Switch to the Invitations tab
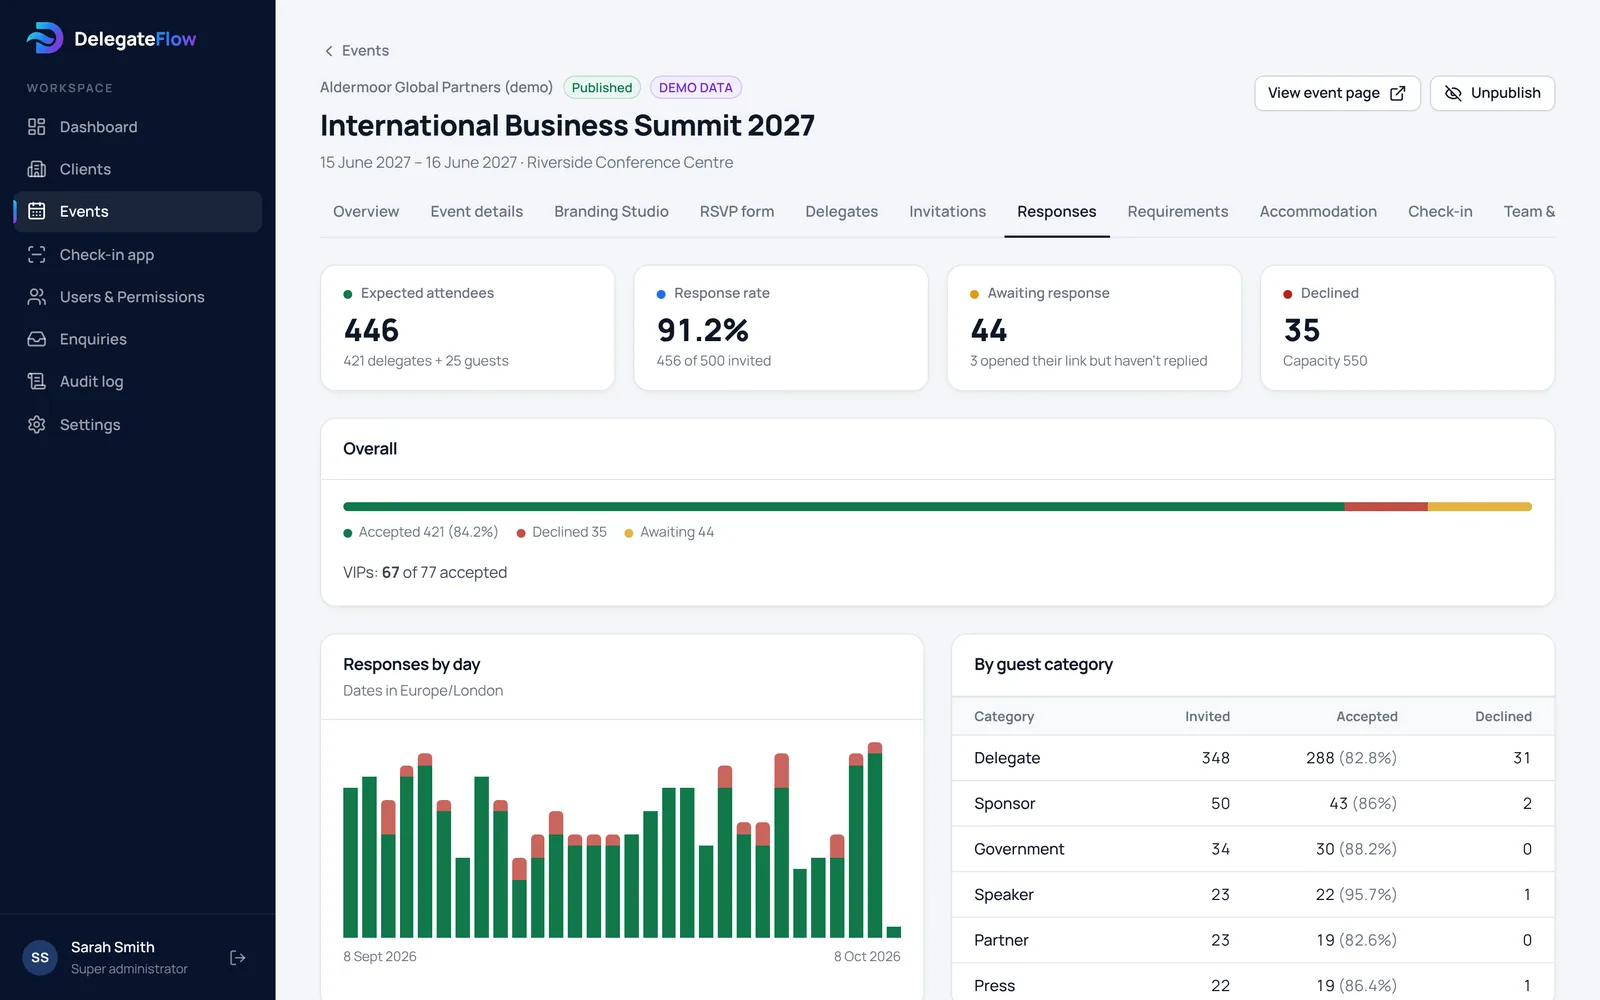 point(948,212)
